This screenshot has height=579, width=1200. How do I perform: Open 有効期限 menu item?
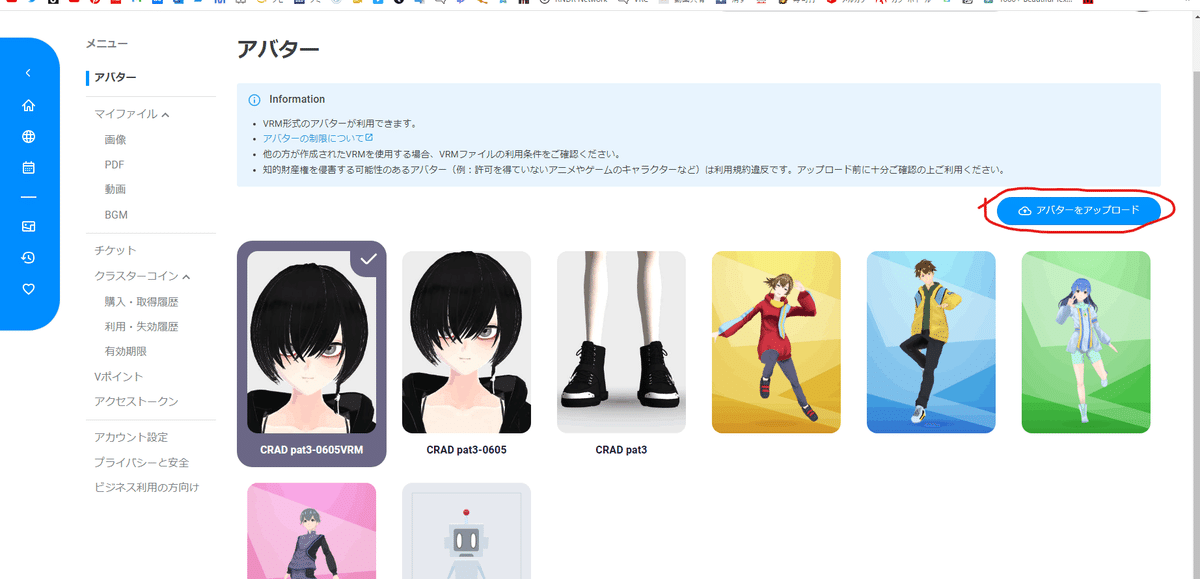(x=125, y=352)
